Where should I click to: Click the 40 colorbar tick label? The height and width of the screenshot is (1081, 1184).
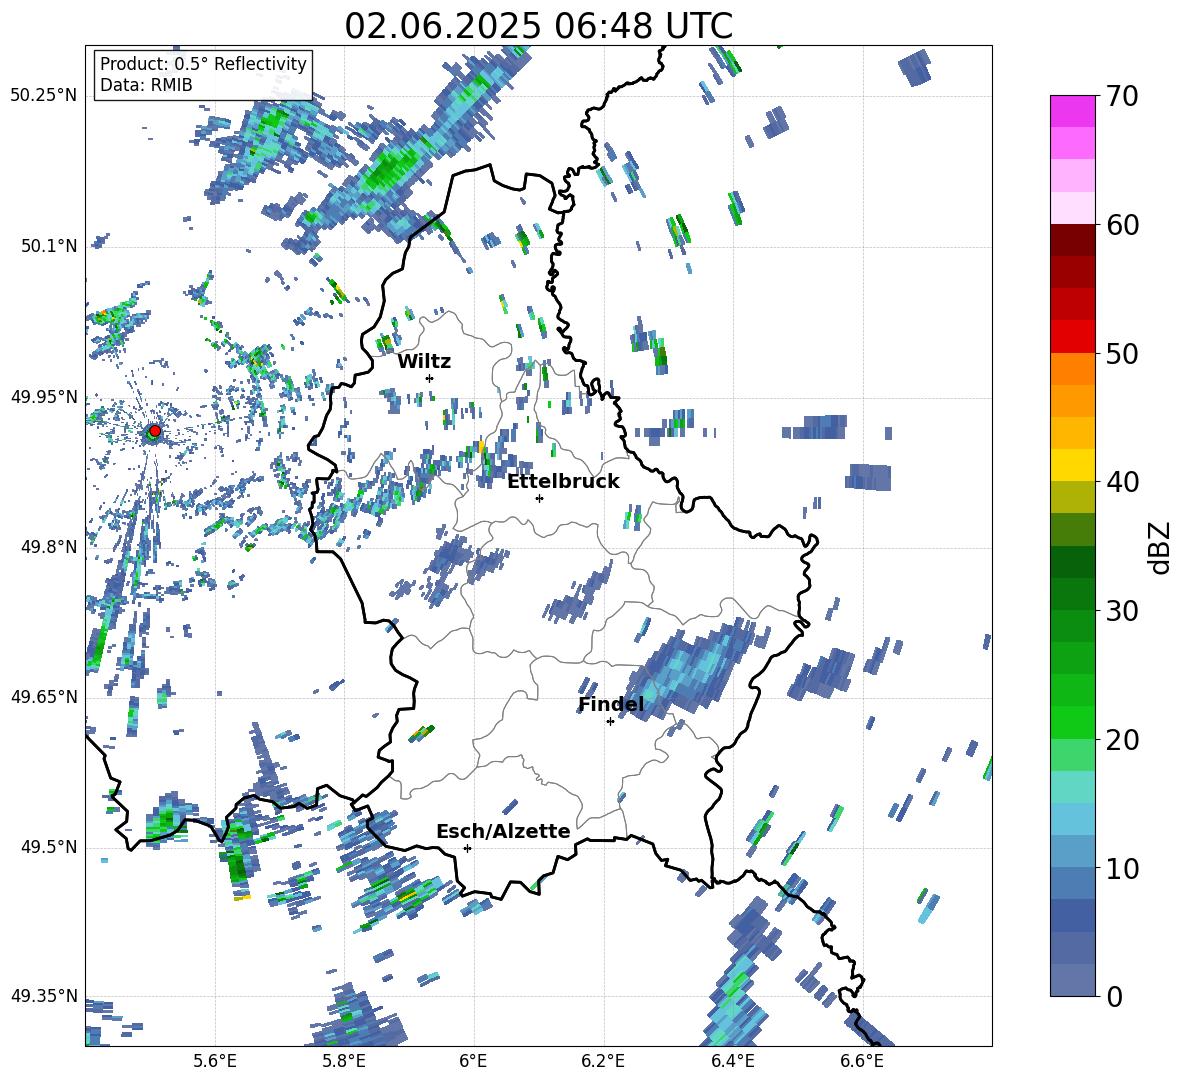[x=1122, y=482]
